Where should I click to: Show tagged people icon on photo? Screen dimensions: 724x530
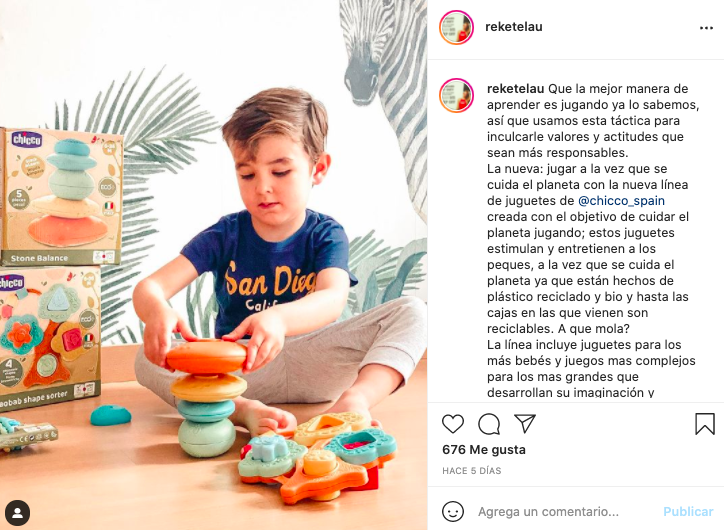[x=18, y=512]
